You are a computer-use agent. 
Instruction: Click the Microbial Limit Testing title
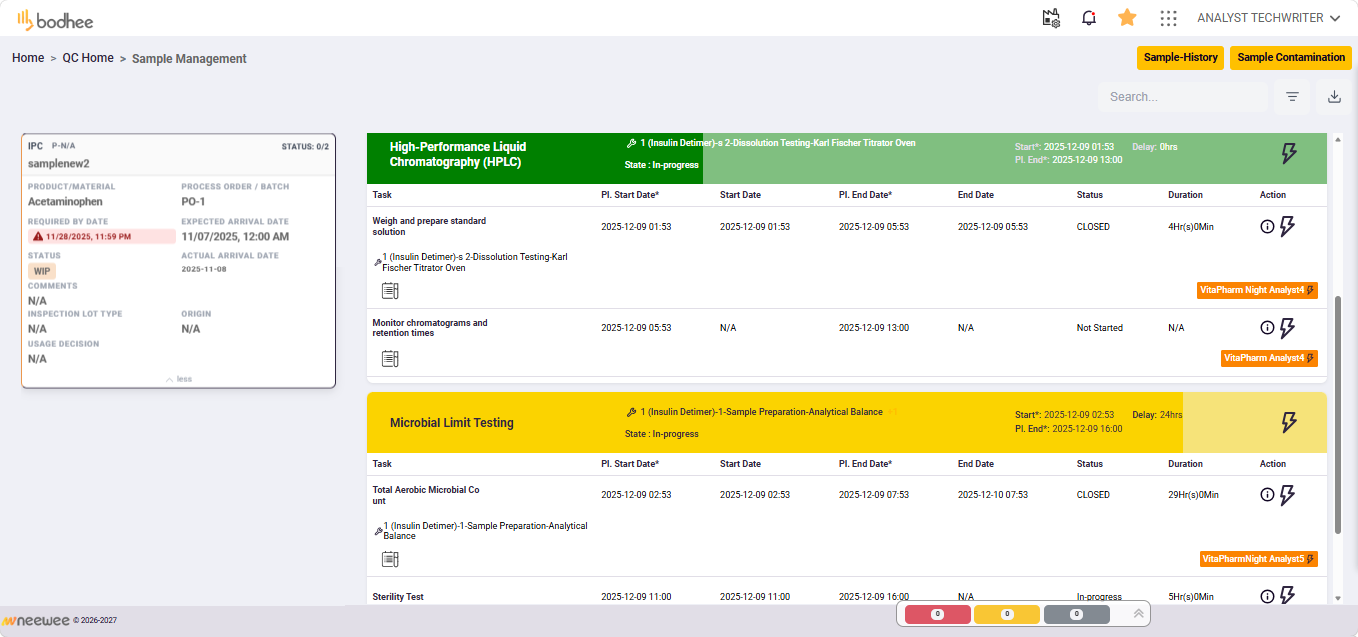451,423
